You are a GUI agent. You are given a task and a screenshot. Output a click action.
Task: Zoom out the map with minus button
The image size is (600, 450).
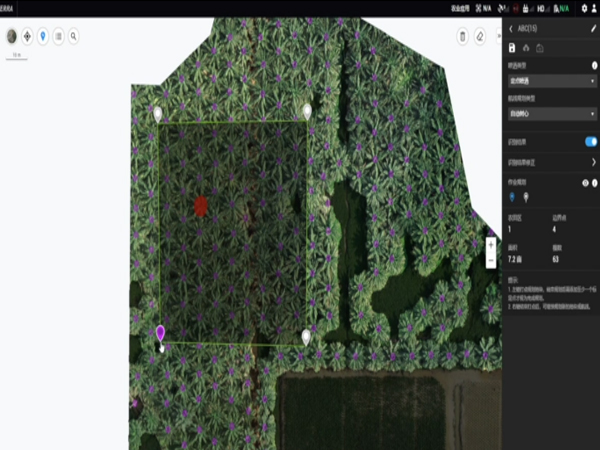click(x=491, y=261)
